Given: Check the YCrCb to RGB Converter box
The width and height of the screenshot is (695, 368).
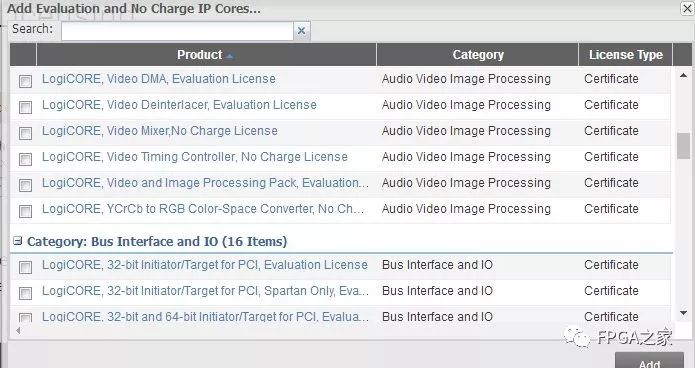Looking at the screenshot, I should point(25,211).
